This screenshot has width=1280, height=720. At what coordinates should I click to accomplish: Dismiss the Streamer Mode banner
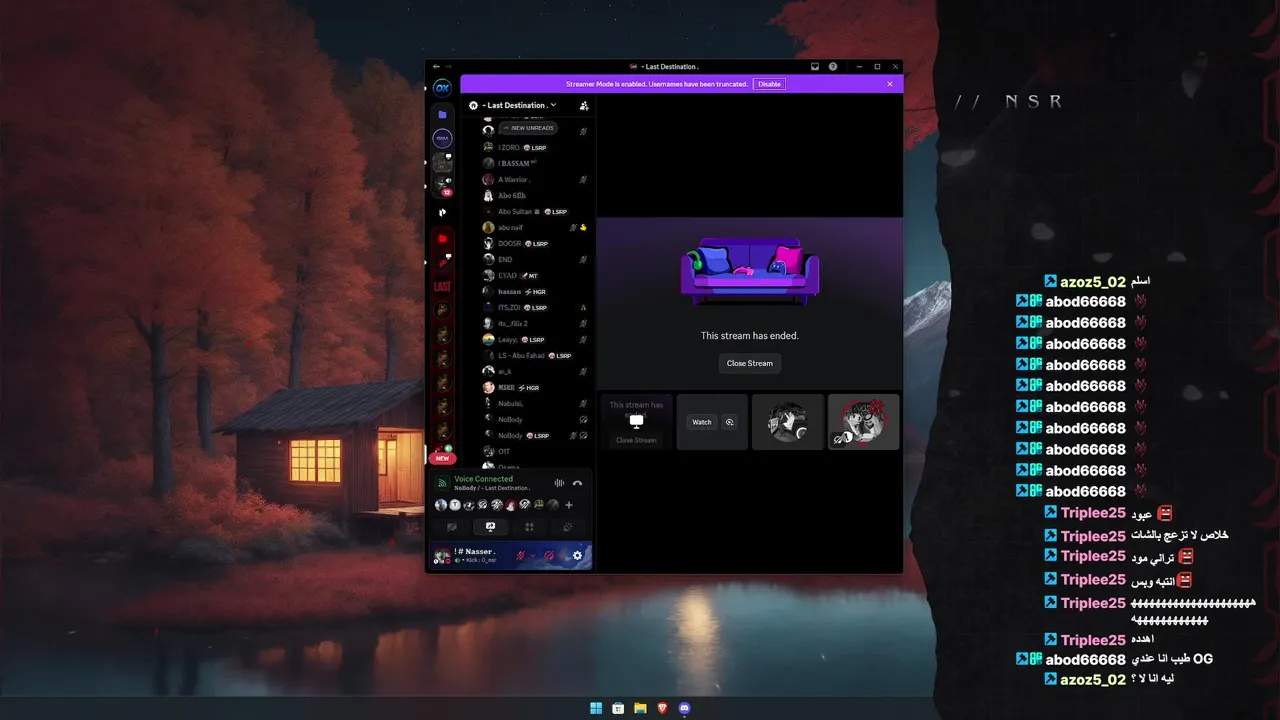tap(890, 84)
